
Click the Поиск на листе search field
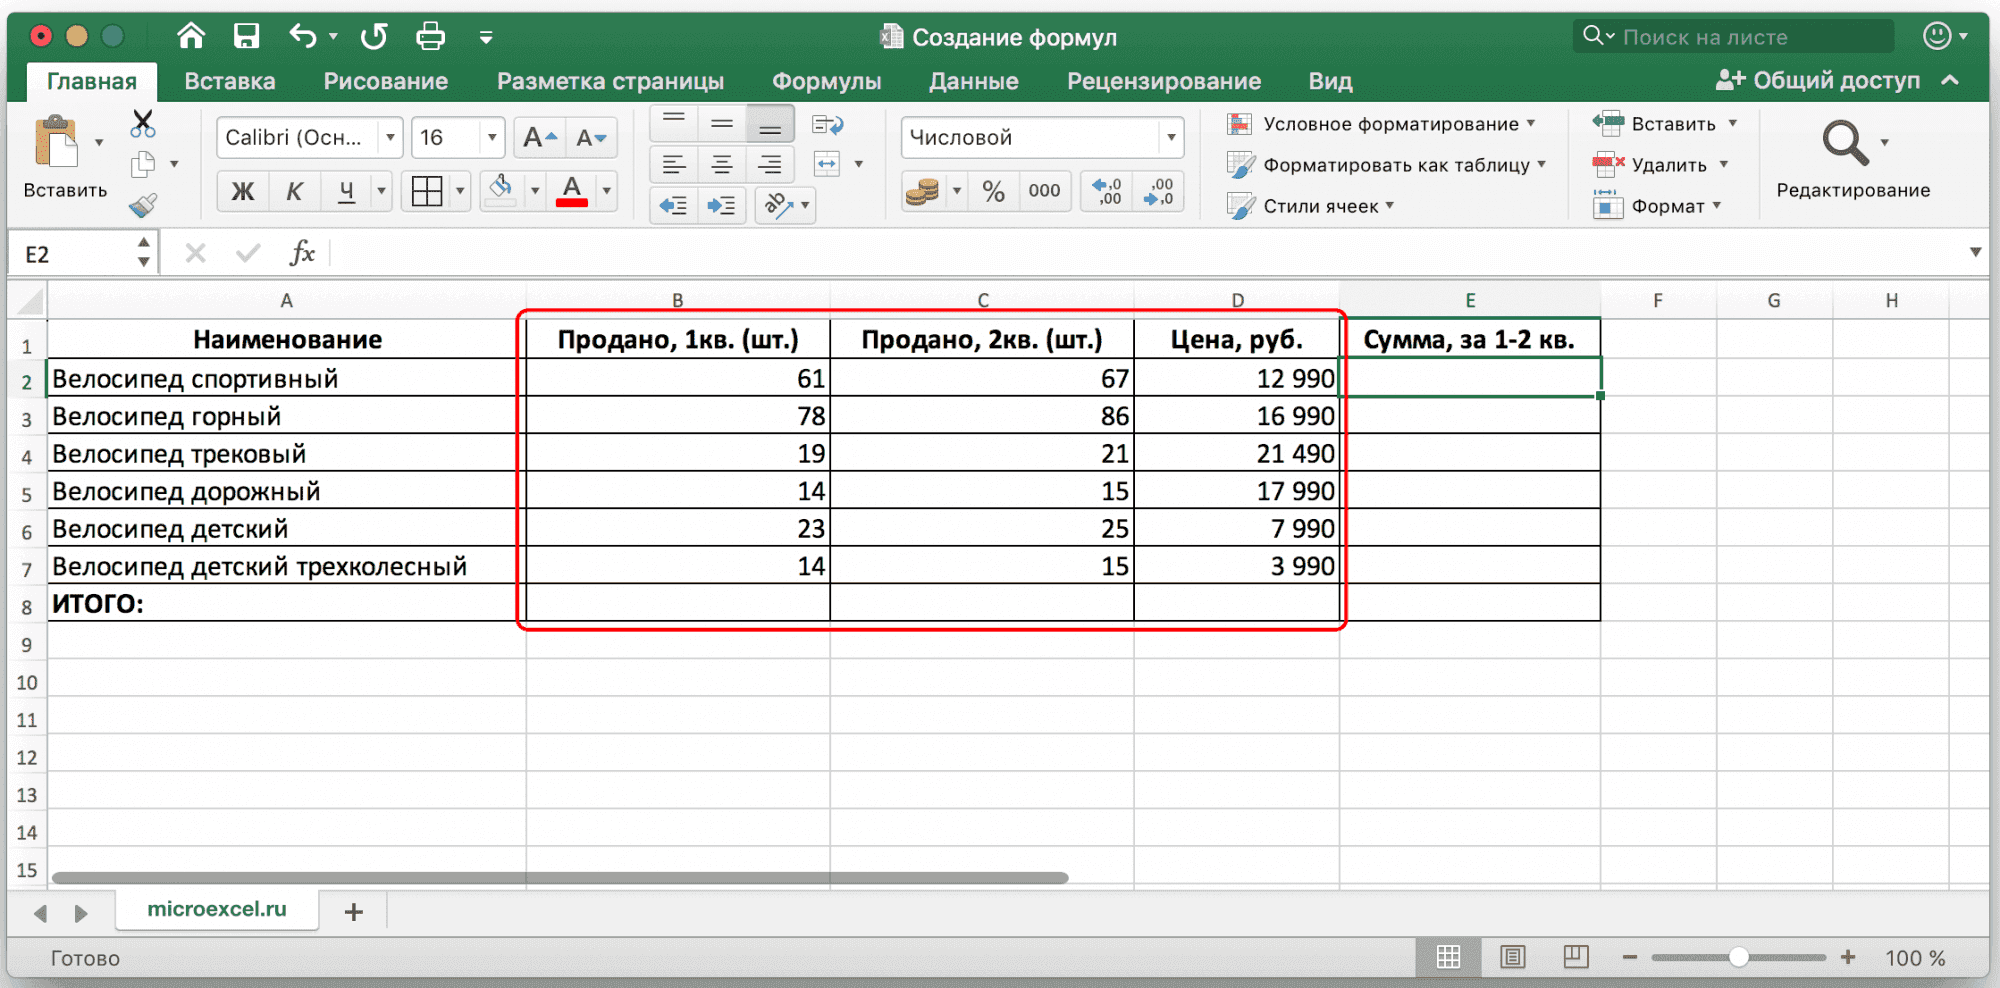(1735, 37)
